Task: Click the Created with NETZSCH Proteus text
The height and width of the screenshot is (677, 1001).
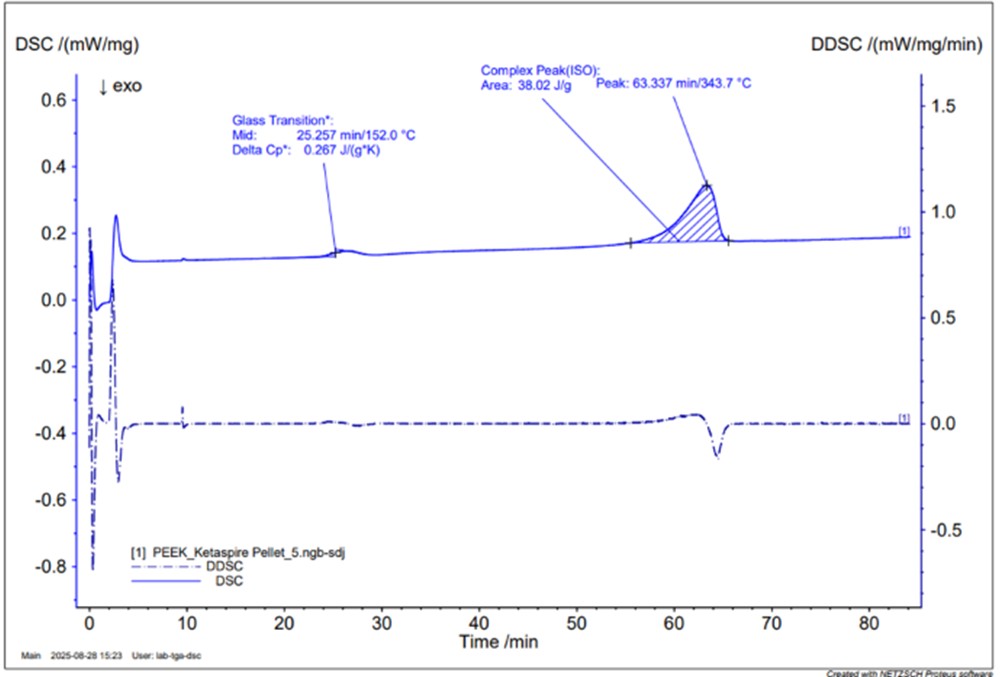Action: click(x=912, y=672)
